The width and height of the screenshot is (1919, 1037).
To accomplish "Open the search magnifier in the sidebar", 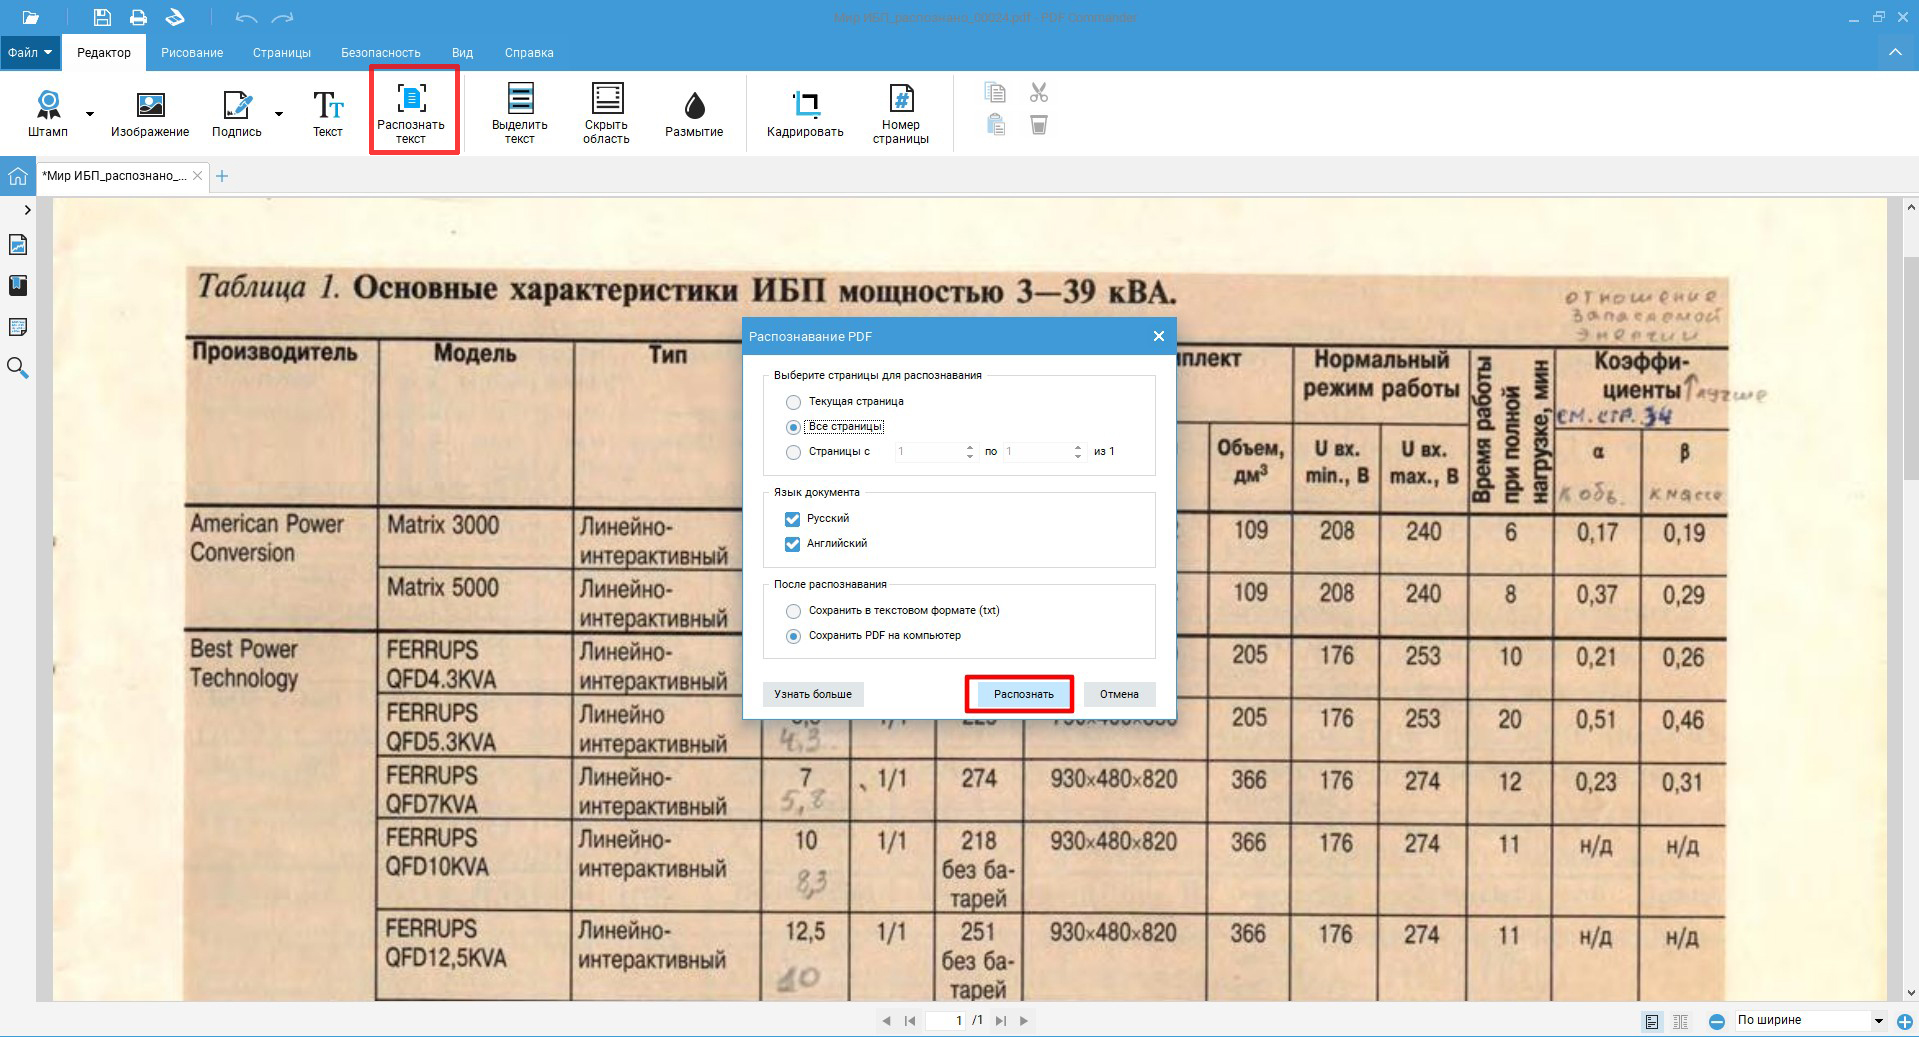I will 17,368.
